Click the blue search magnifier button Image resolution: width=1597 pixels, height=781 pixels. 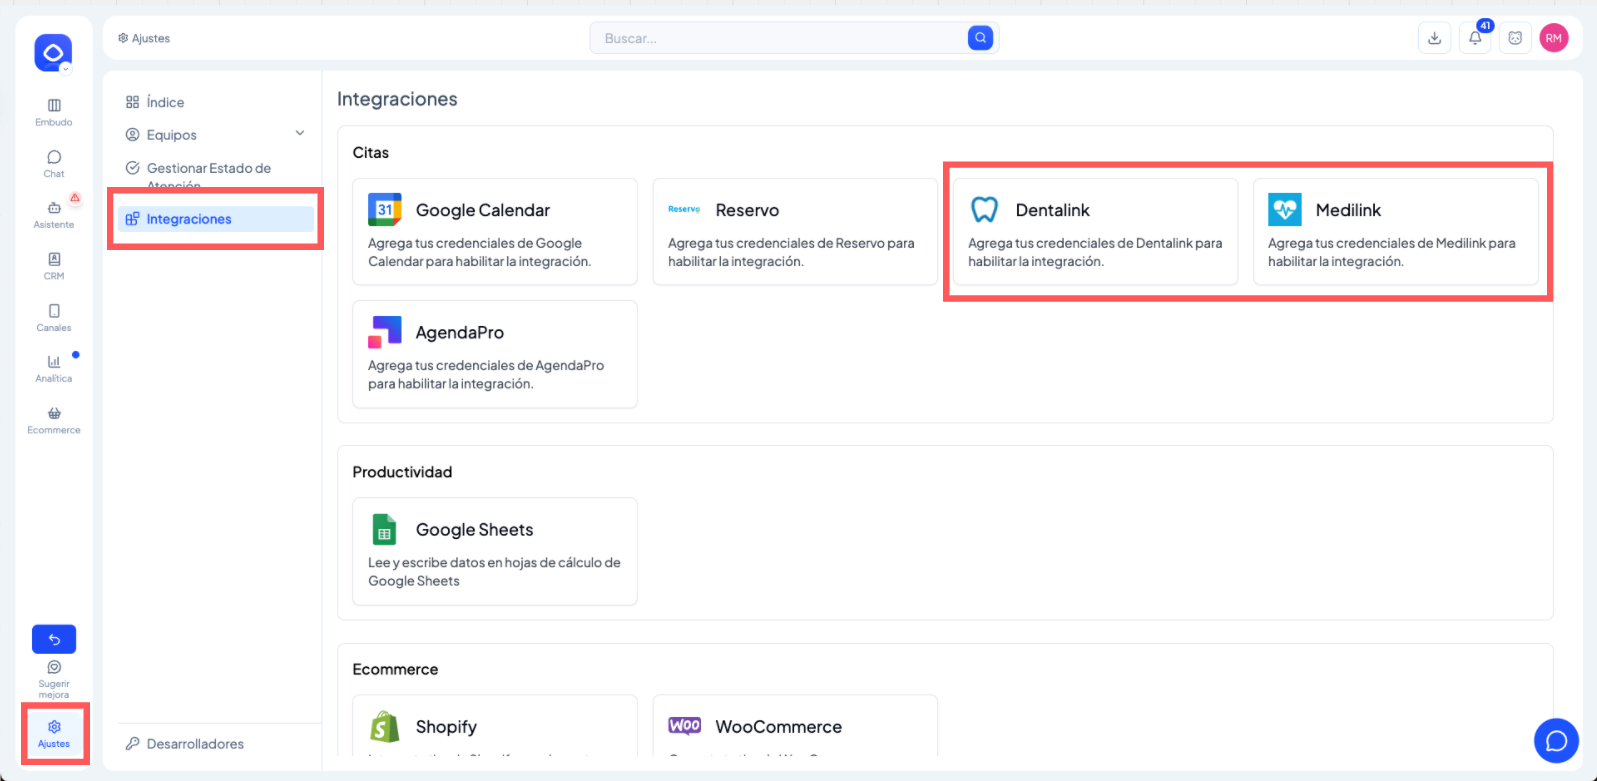pos(980,38)
